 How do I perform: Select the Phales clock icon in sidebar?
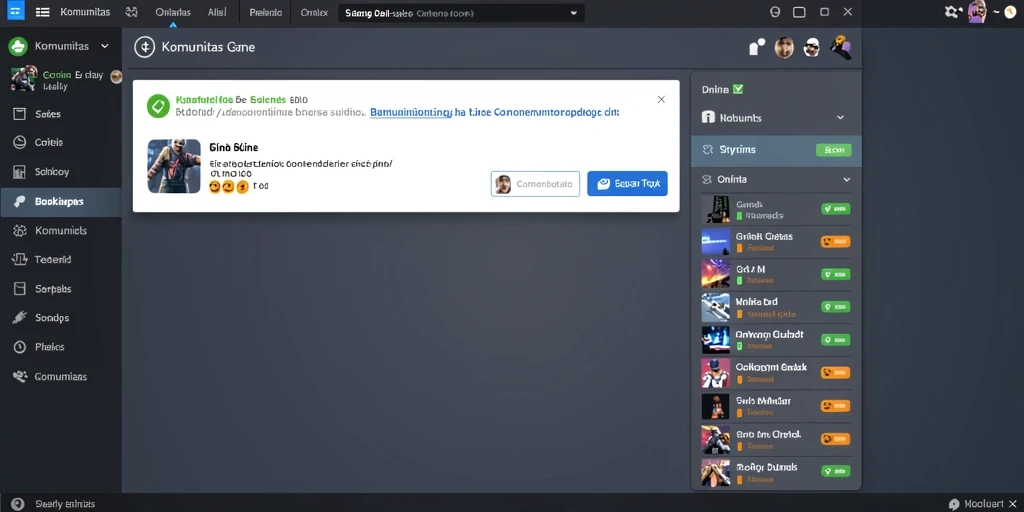(x=20, y=347)
